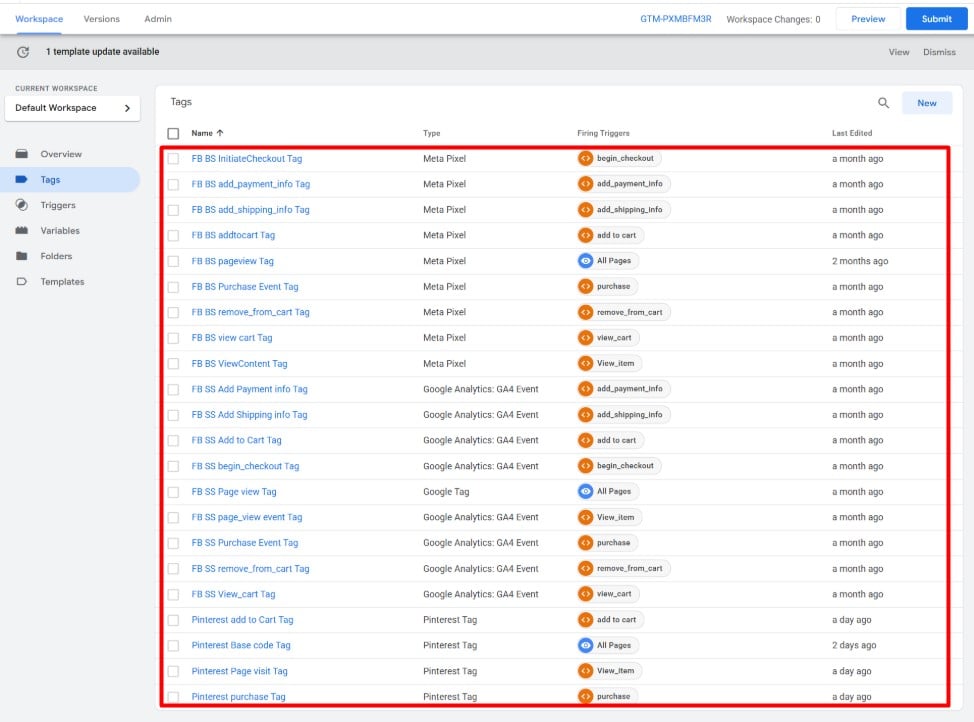Open FB SS page_view event Tag

click(x=247, y=517)
